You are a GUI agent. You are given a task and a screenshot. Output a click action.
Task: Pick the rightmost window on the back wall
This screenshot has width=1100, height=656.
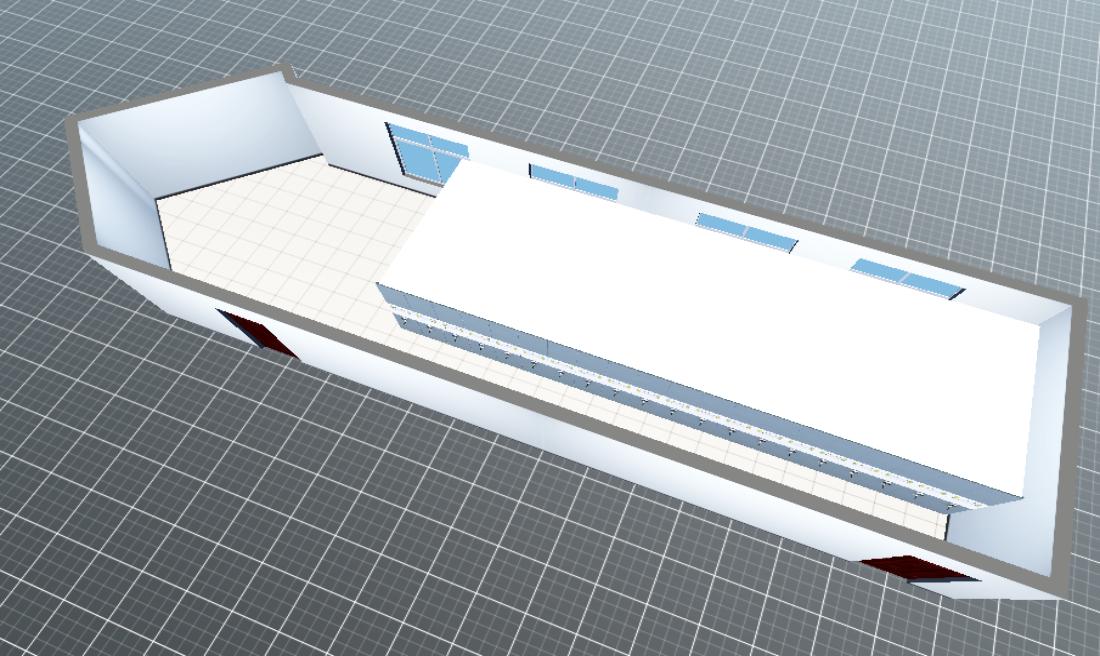point(905,276)
